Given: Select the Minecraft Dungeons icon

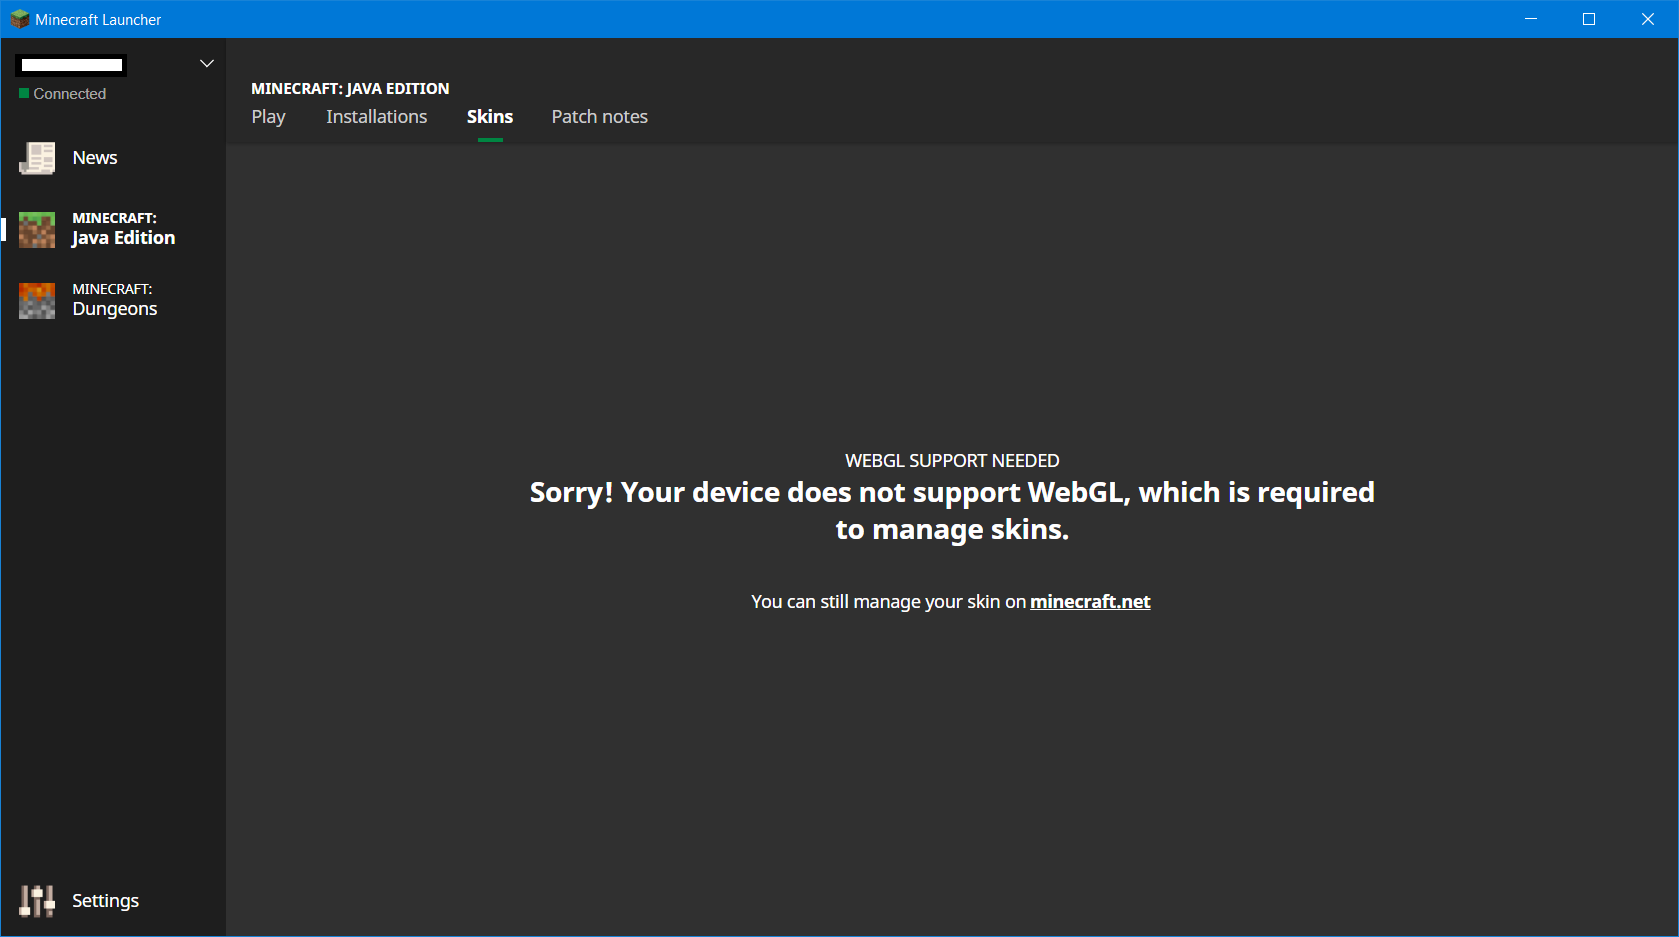Looking at the screenshot, I should [37, 300].
